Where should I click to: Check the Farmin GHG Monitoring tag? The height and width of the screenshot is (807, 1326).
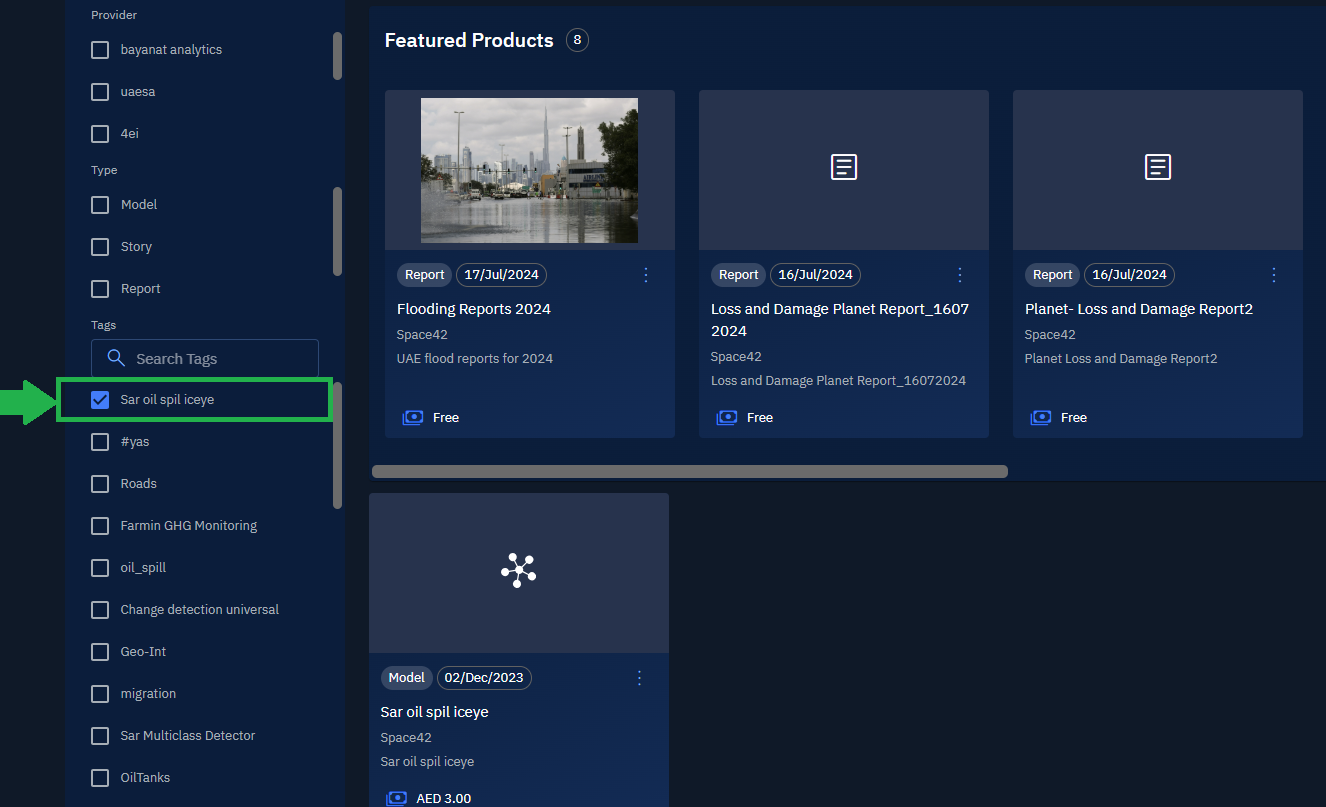(100, 526)
